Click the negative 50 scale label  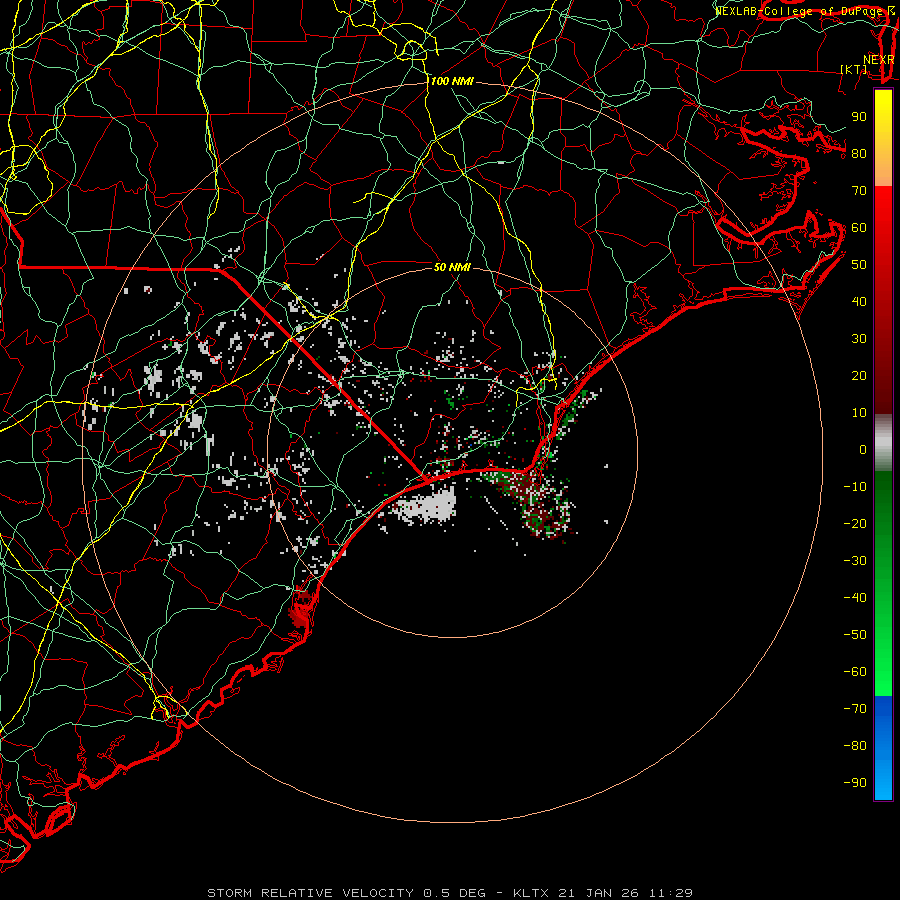tap(855, 635)
